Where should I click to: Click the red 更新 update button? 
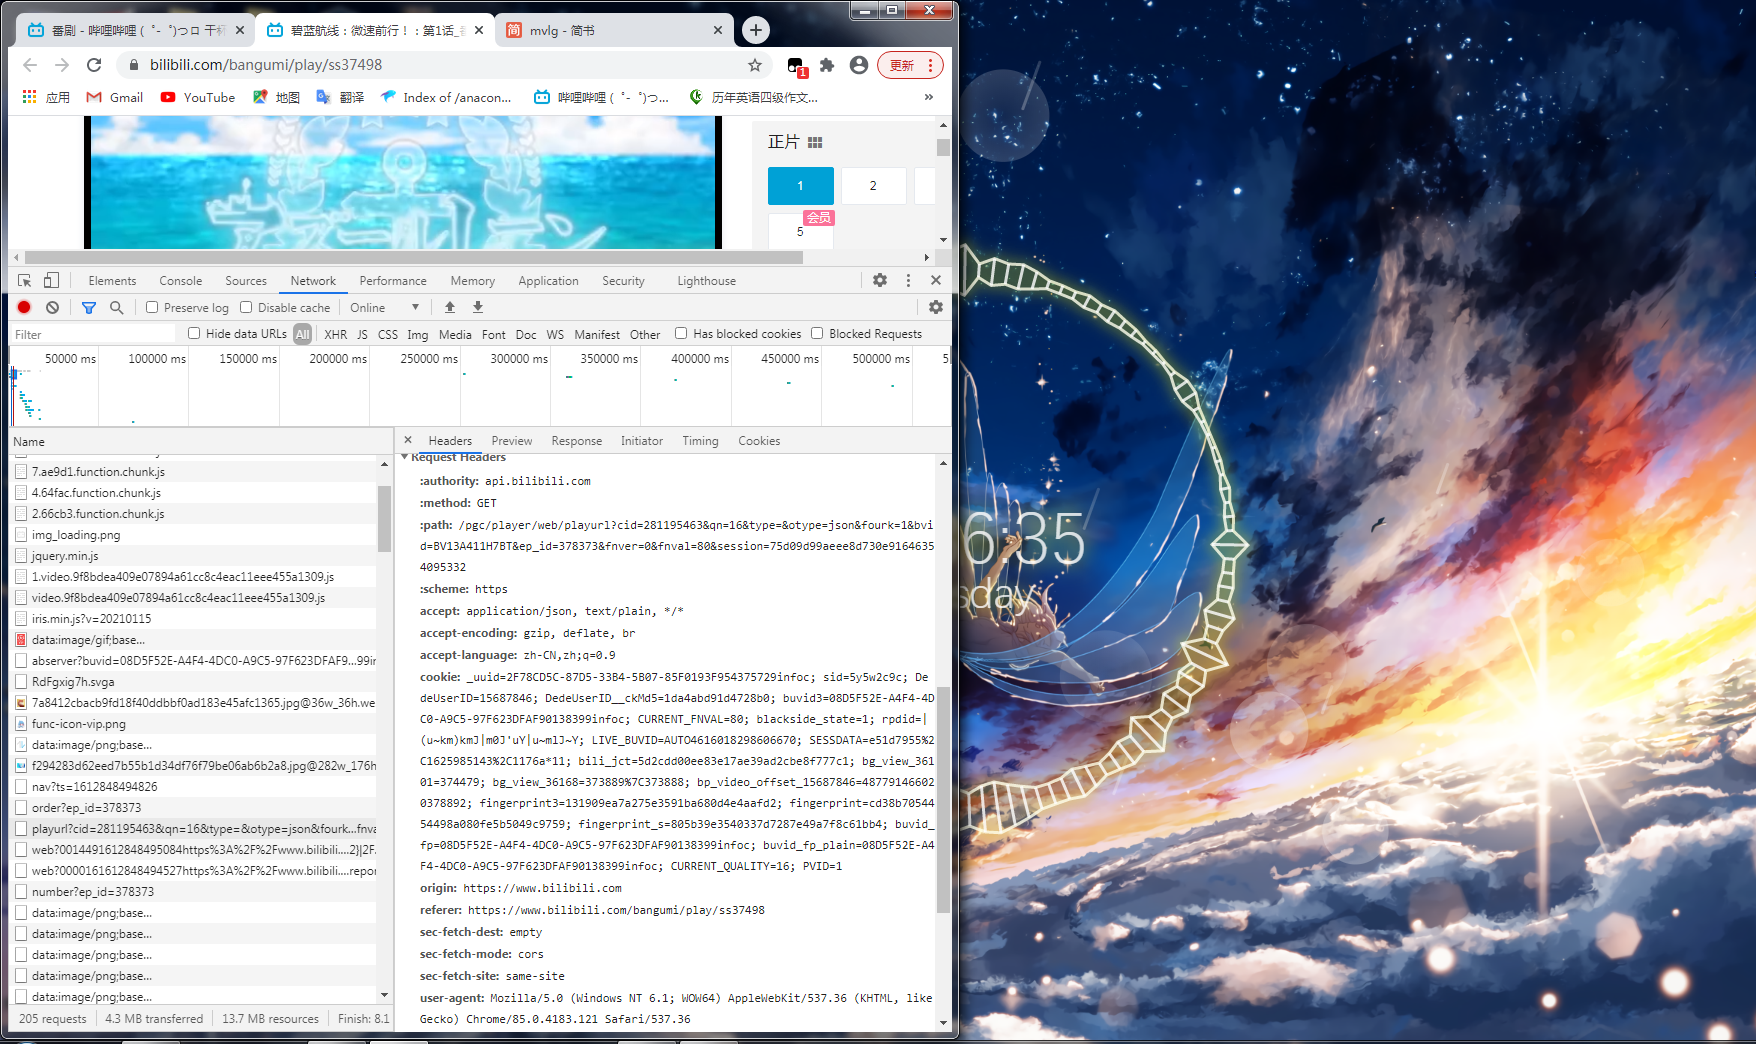point(910,65)
